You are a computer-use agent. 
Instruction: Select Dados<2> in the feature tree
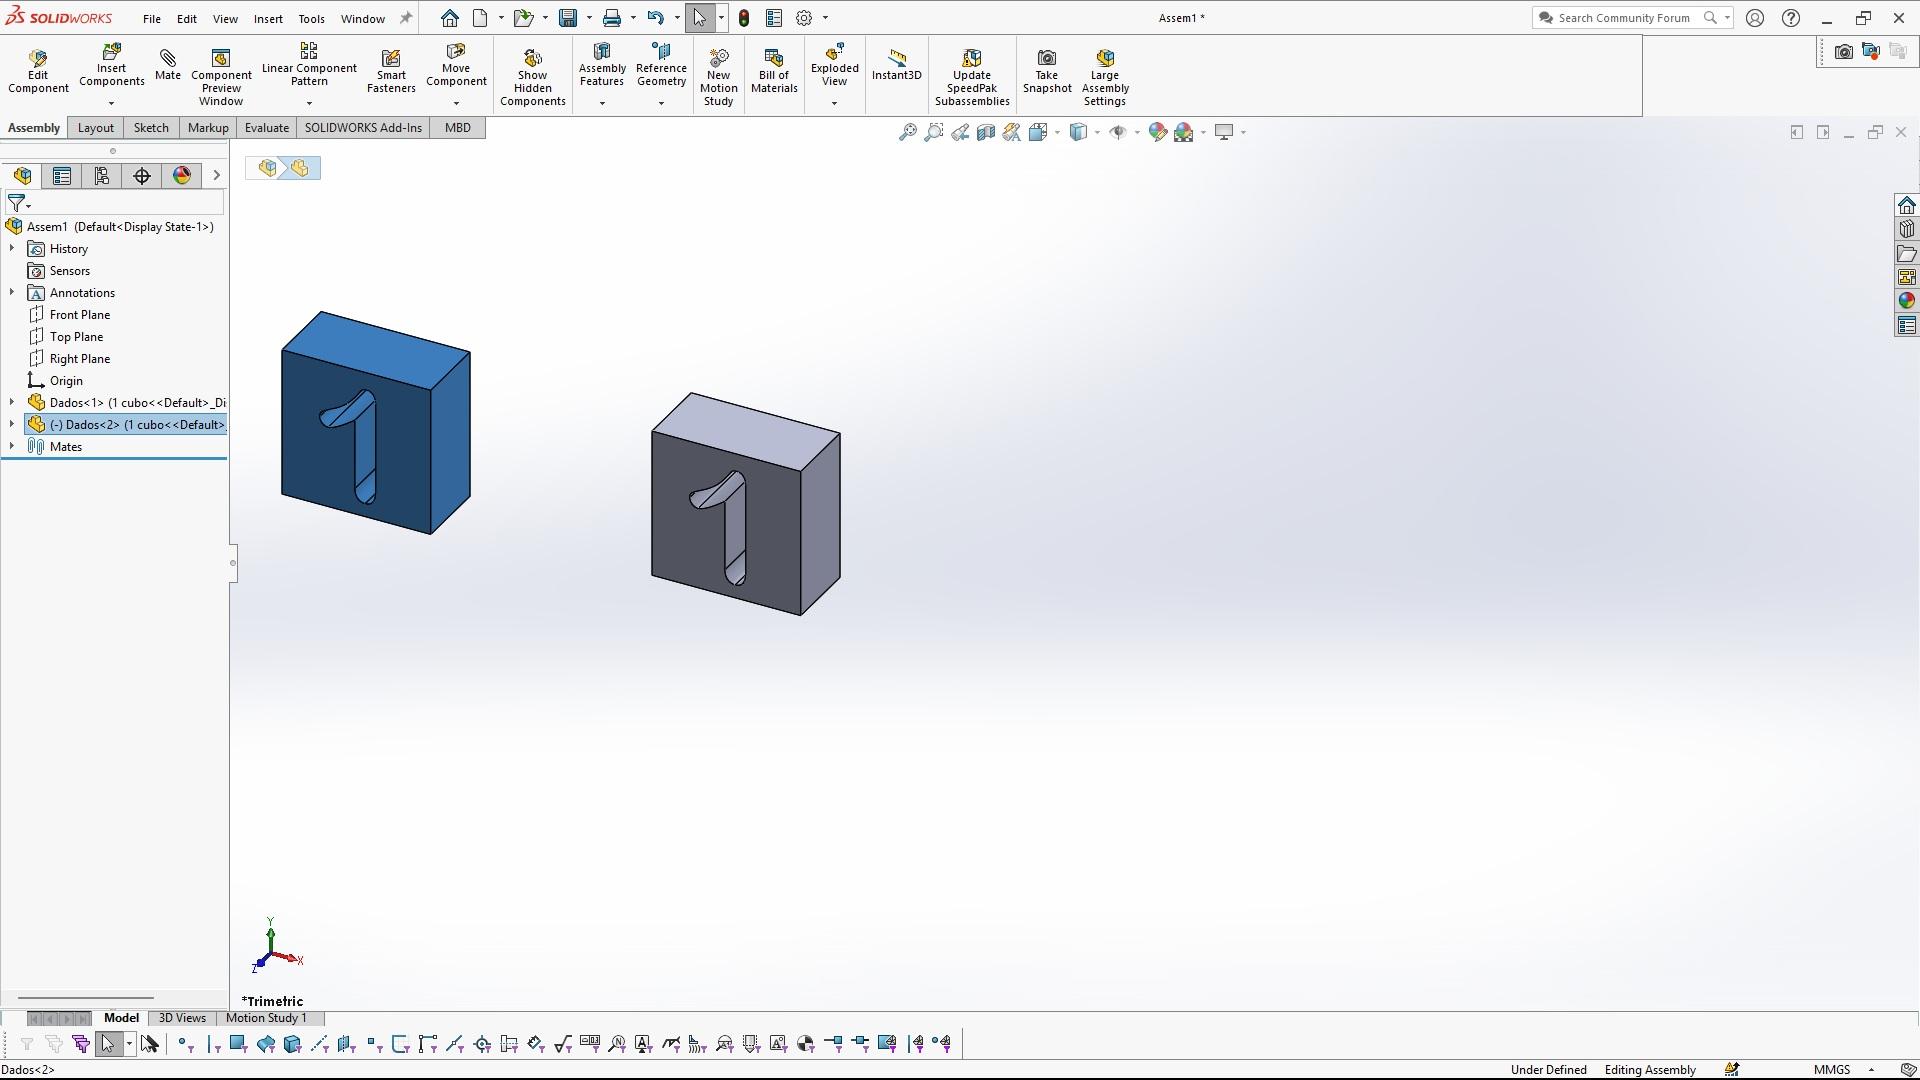pos(126,425)
